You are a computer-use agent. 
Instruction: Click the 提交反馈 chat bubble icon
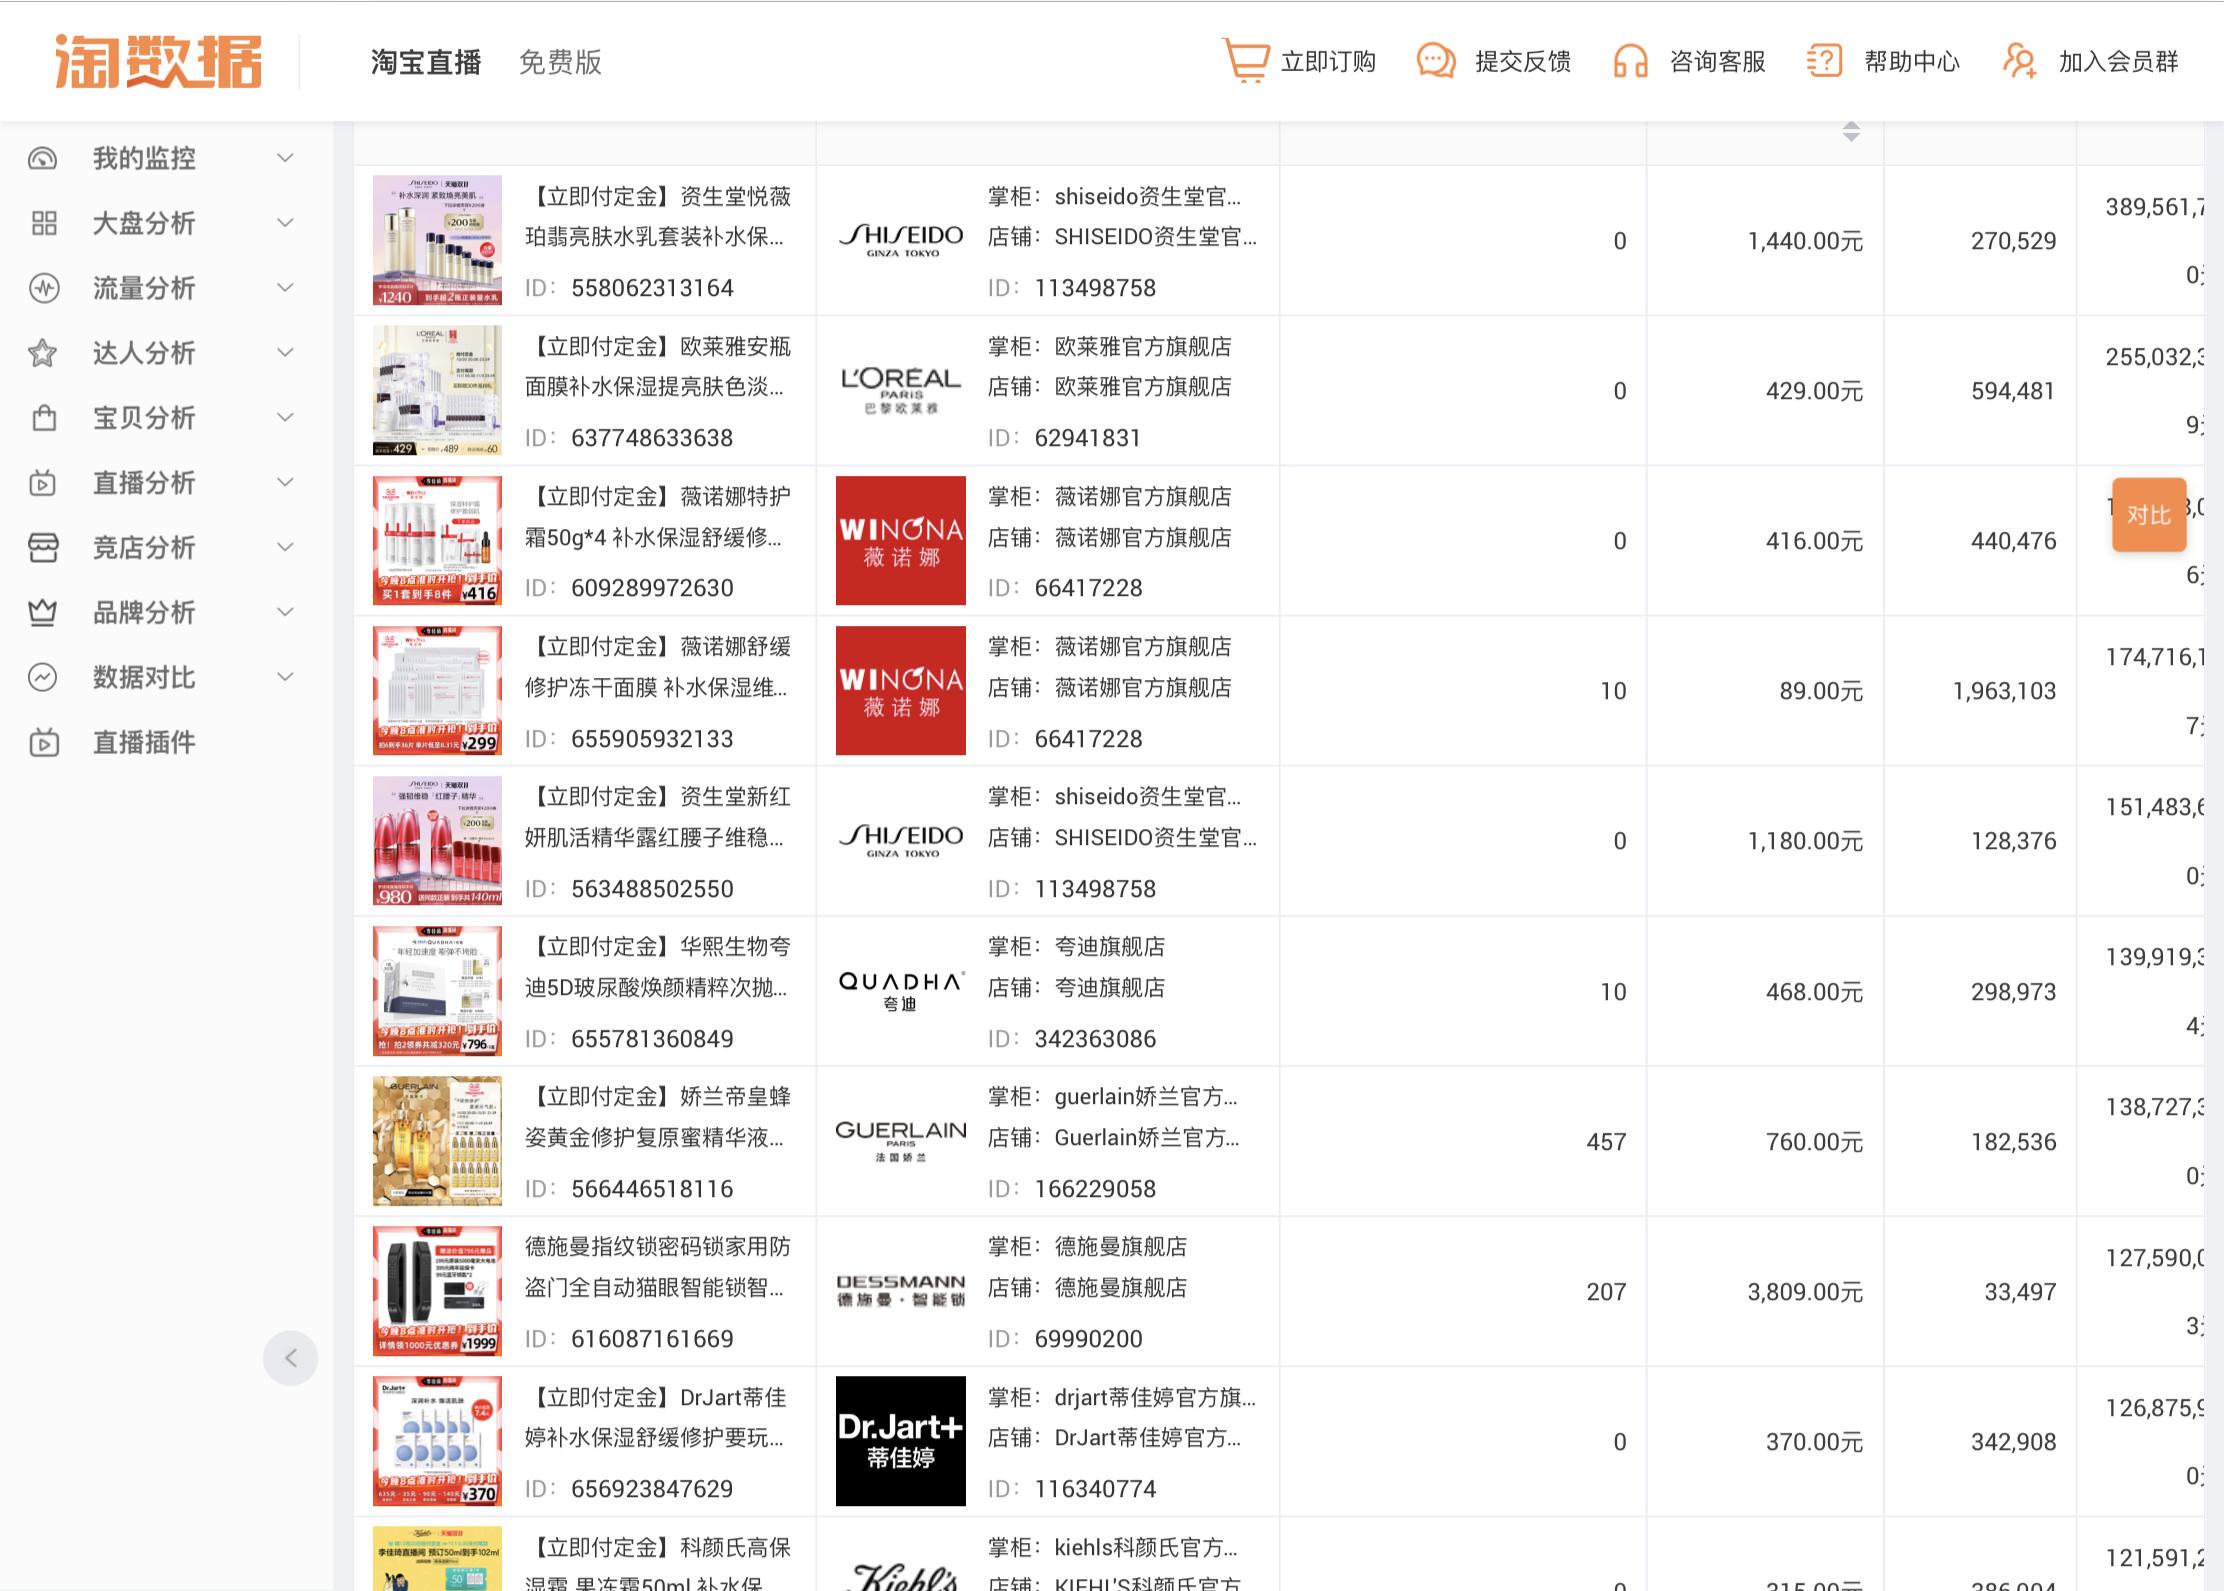pos(1436,61)
